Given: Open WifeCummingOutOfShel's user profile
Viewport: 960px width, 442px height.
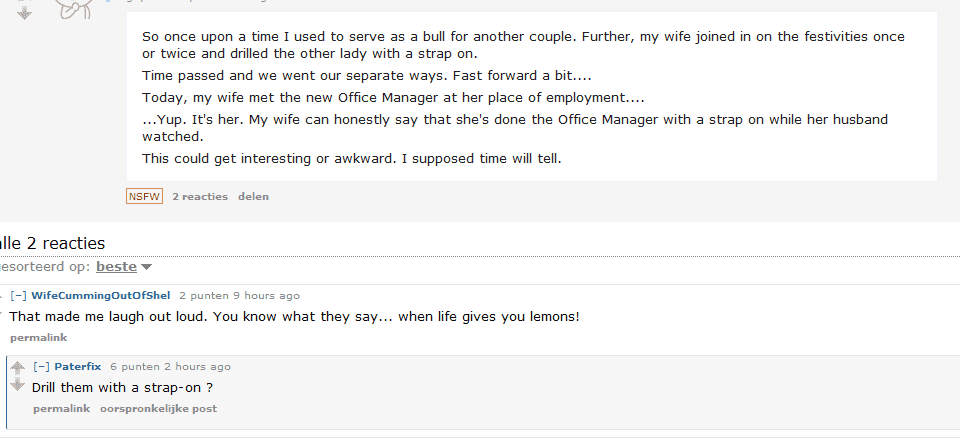Looking at the screenshot, I should (101, 296).
